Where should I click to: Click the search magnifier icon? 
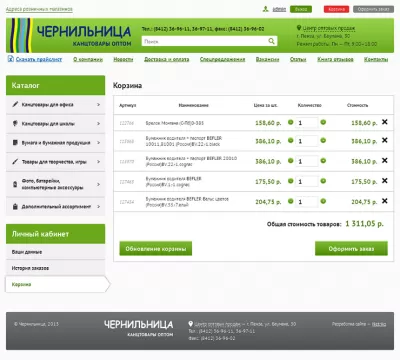coord(271,41)
